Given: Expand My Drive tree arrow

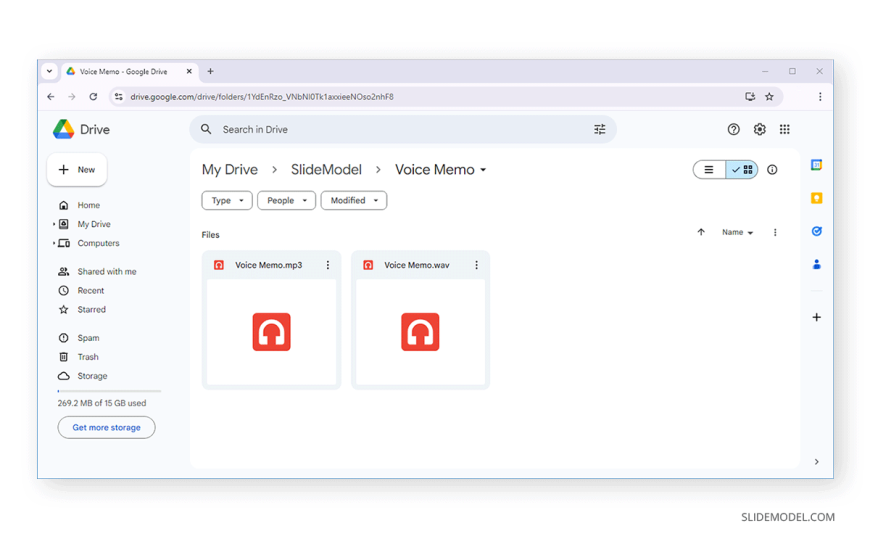Looking at the screenshot, I should pos(54,224).
